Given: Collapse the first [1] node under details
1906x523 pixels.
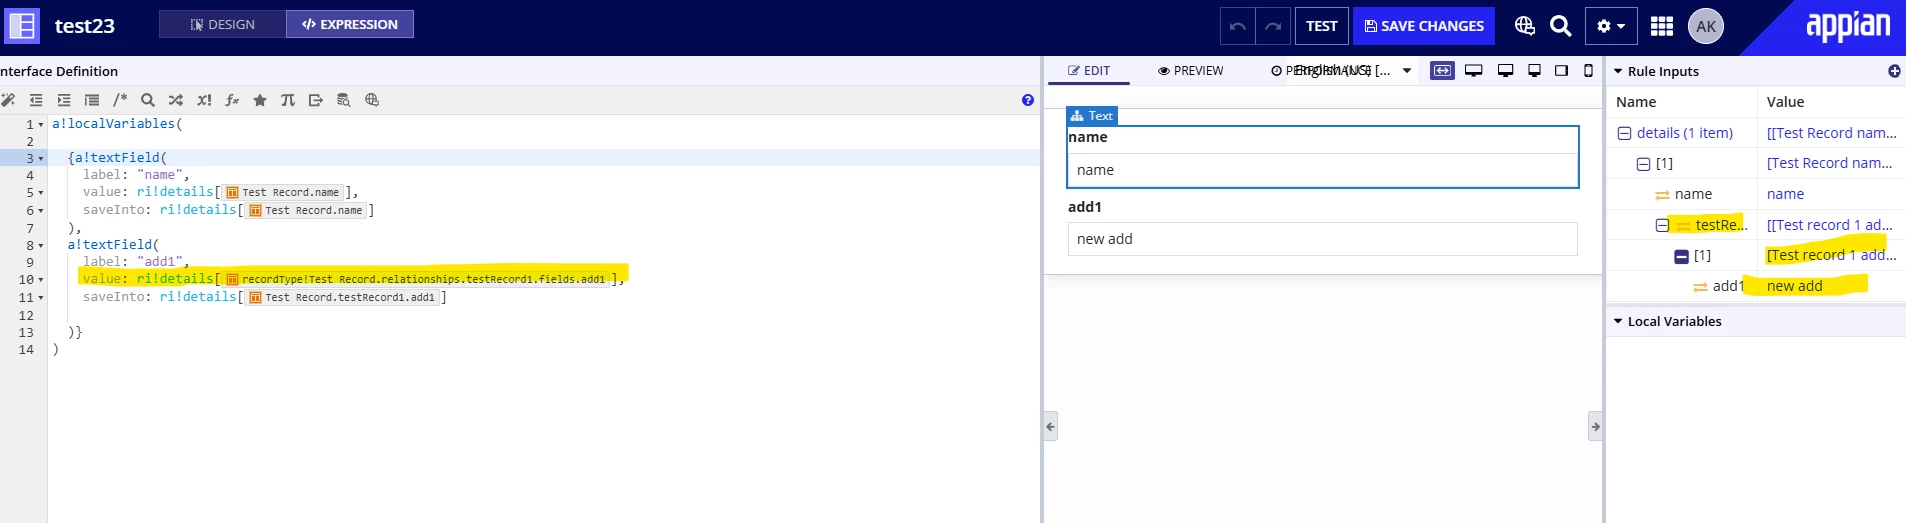Looking at the screenshot, I should pyautogui.click(x=1643, y=164).
